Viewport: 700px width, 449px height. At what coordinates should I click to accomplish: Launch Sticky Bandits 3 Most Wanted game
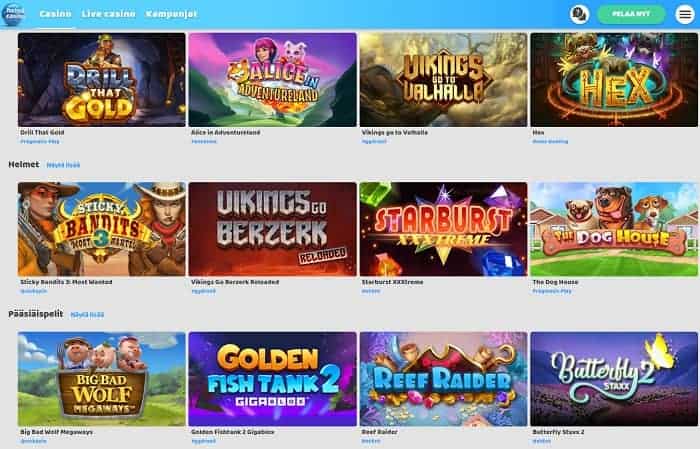pyautogui.click(x=102, y=229)
